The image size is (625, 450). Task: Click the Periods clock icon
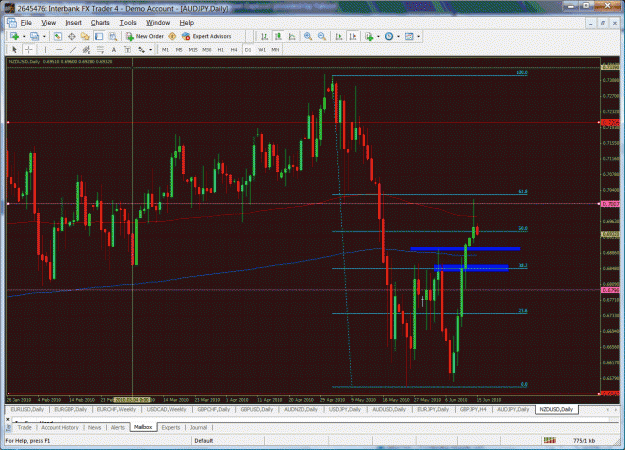[x=389, y=36]
